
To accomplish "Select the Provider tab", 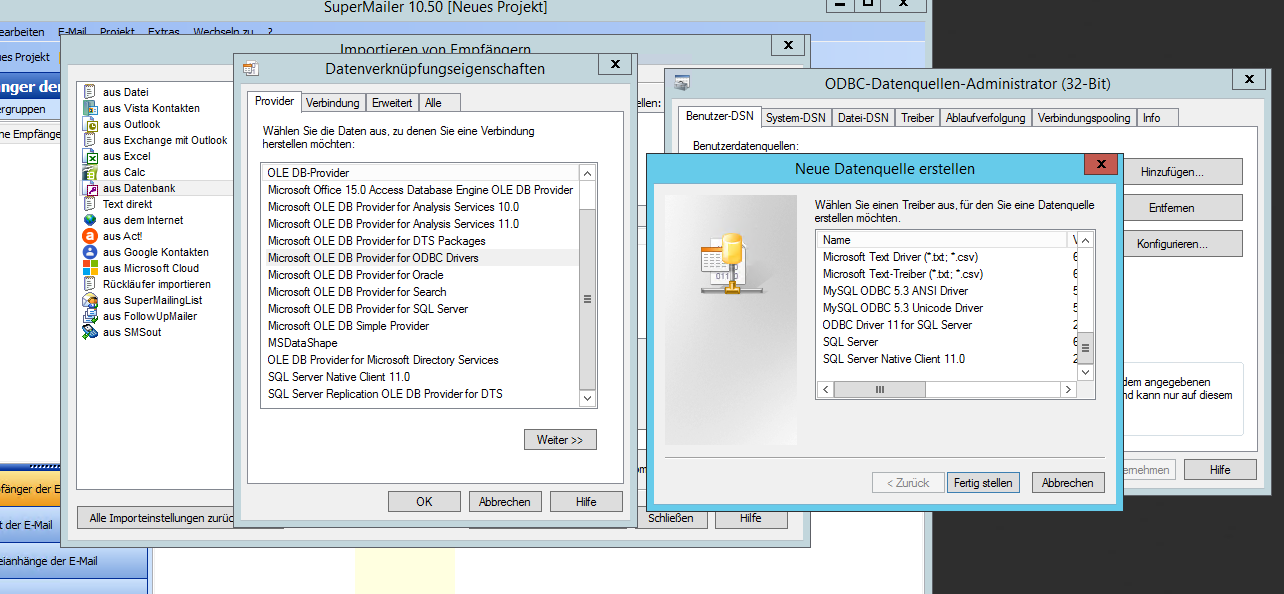I will (274, 101).
